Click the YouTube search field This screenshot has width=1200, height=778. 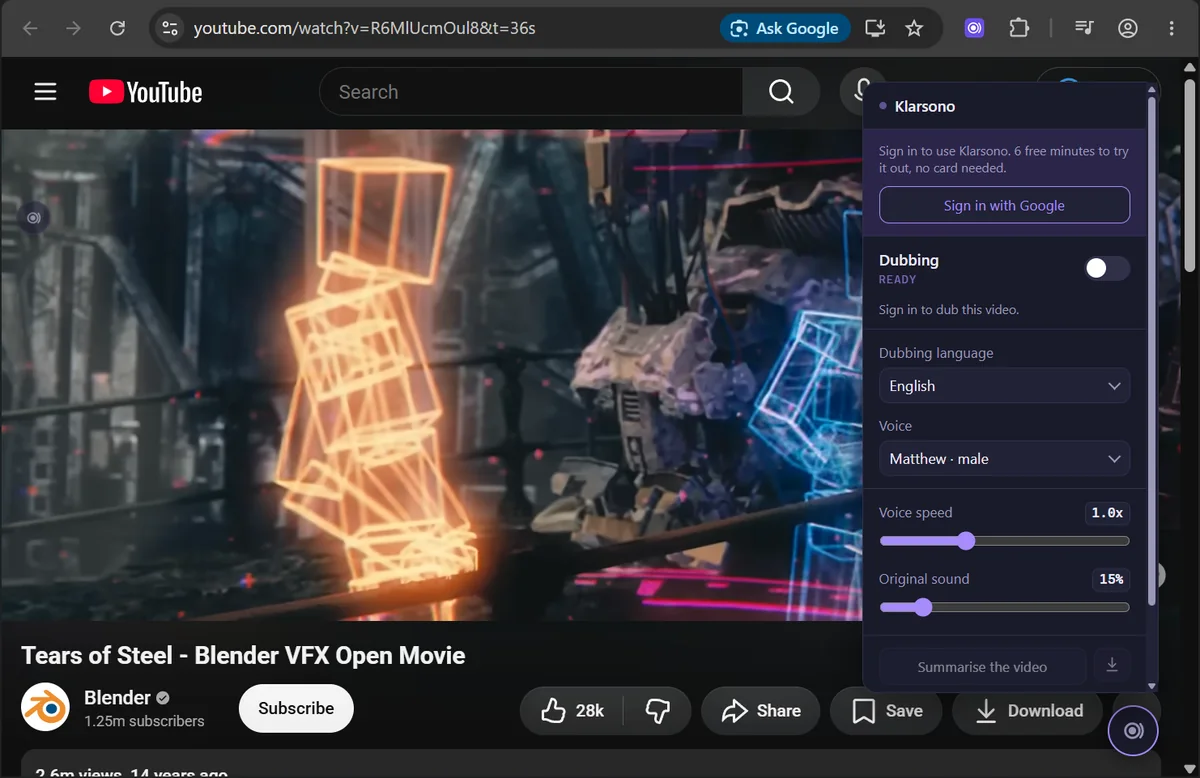pos(531,92)
